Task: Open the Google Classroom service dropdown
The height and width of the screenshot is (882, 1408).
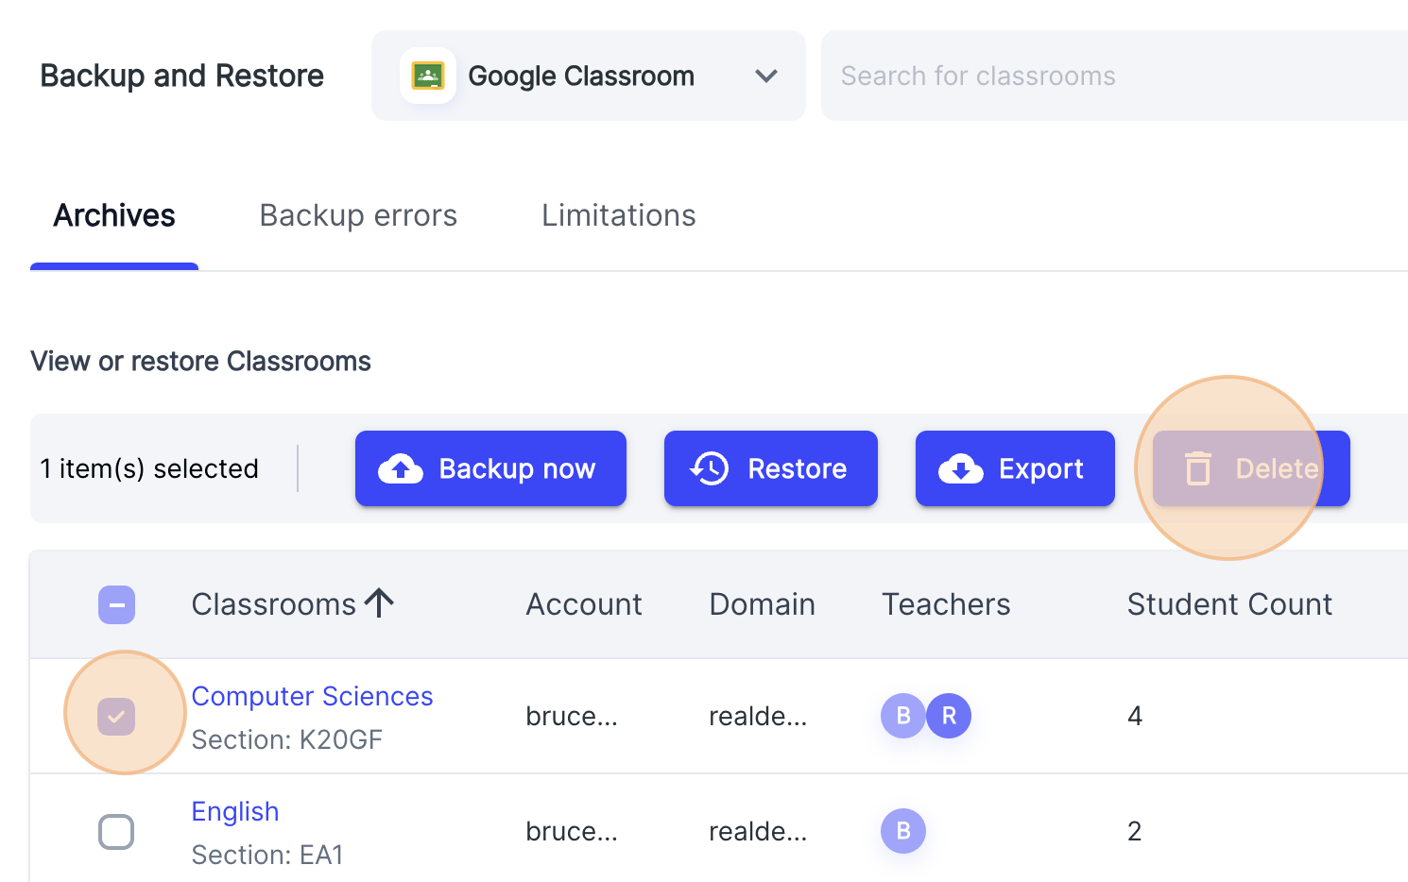Action: [x=766, y=75]
